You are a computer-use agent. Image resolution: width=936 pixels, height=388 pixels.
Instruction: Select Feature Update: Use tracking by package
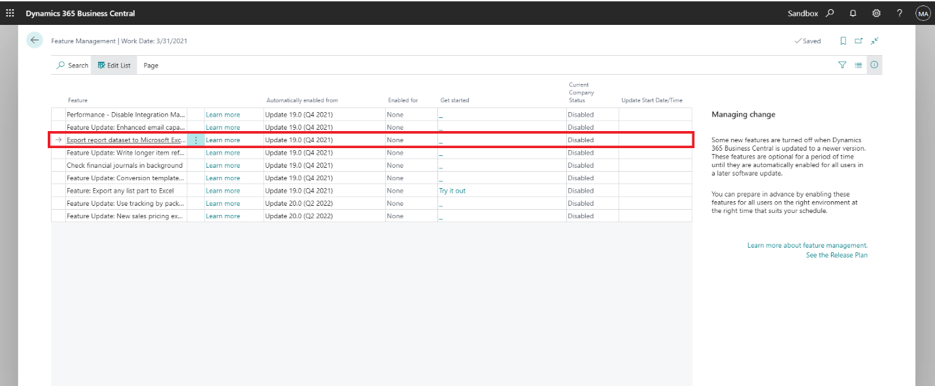tap(126, 204)
